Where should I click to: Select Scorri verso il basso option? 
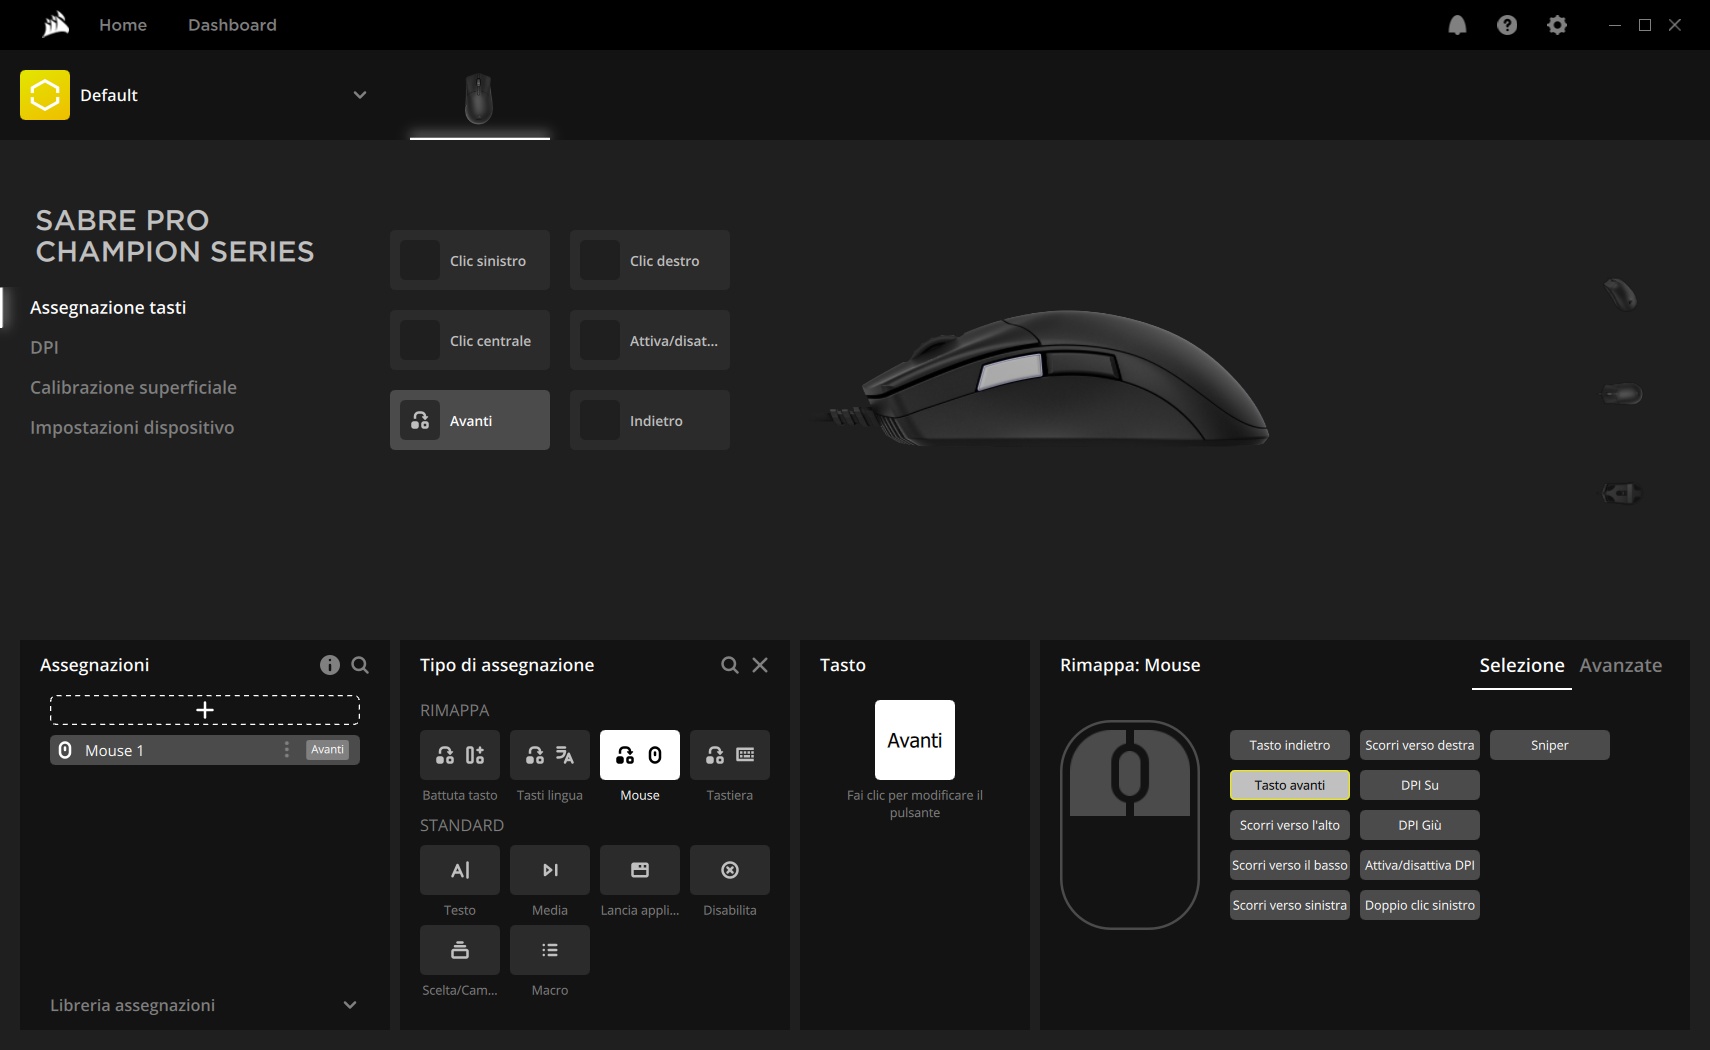pos(1290,865)
